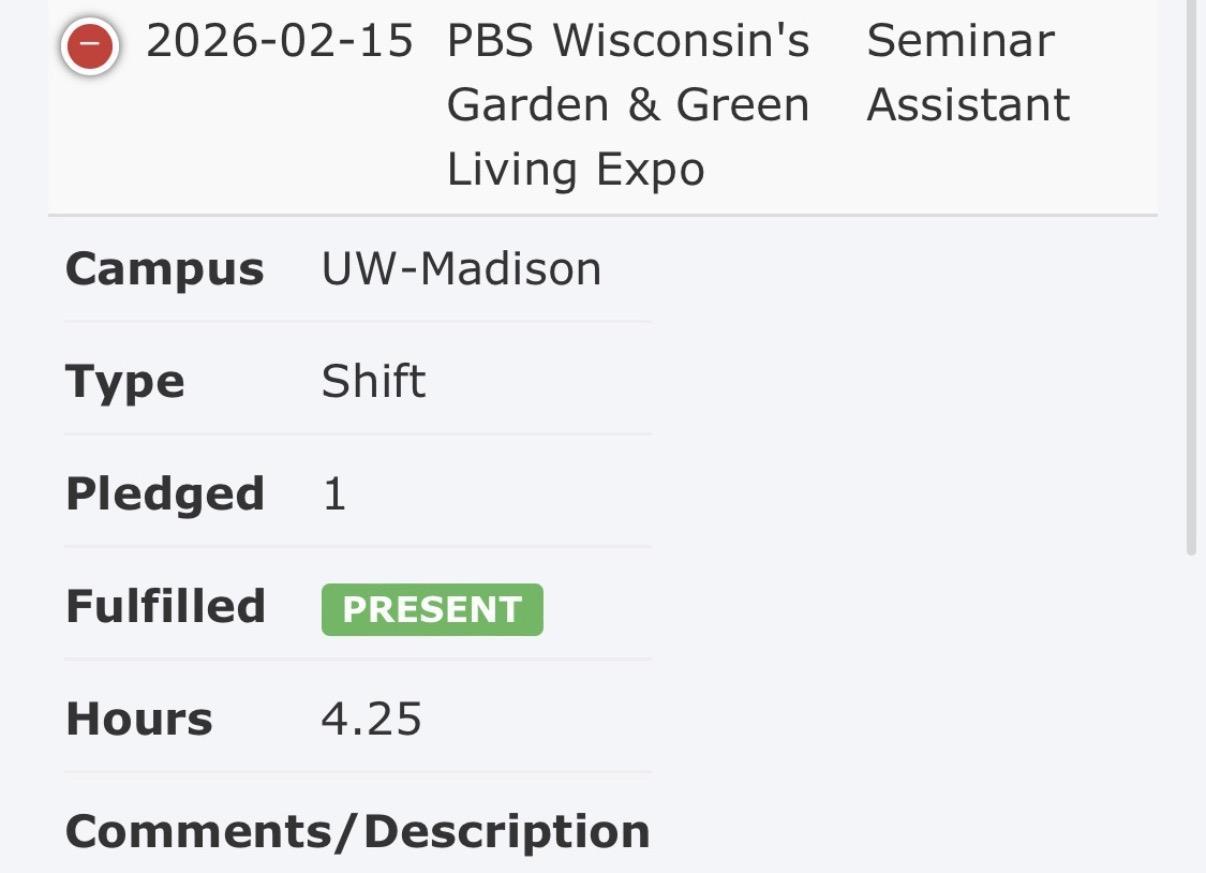This screenshot has height=873, width=1206.
Task: Click the green PRESENT badge
Action: tap(432, 609)
